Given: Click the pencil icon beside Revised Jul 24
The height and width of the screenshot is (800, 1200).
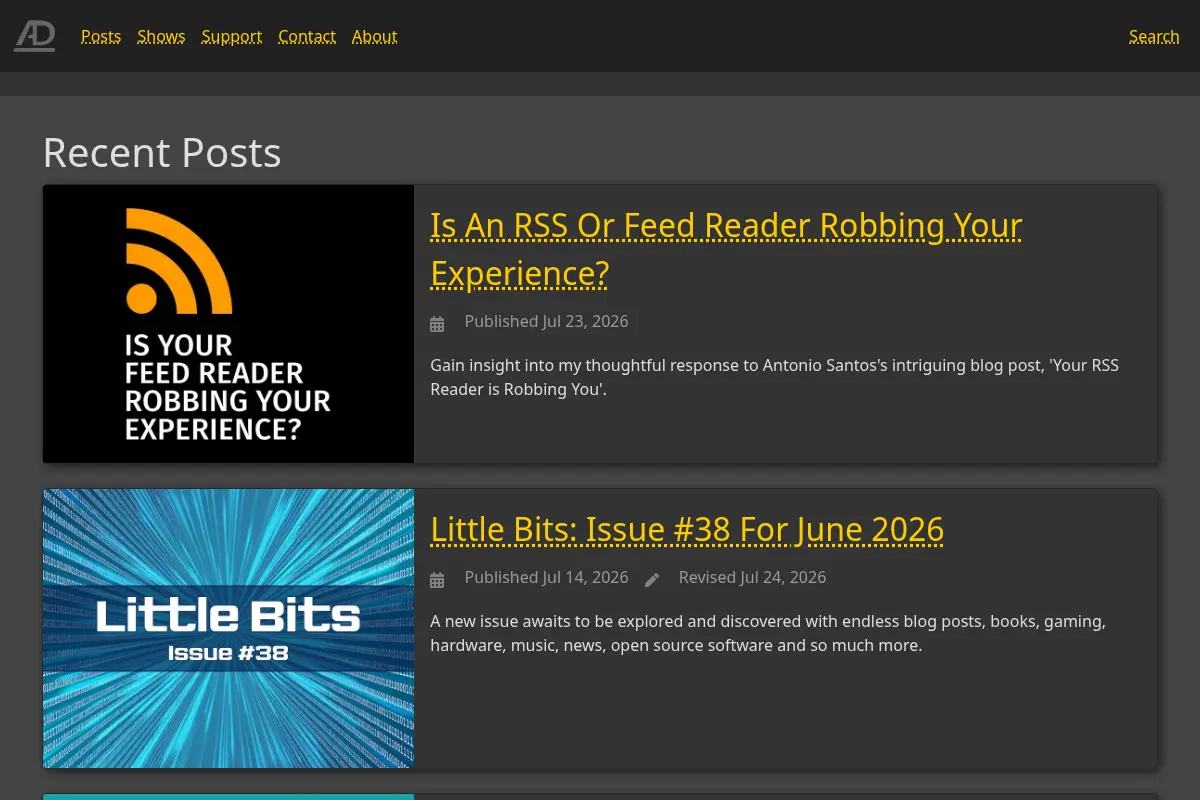Looking at the screenshot, I should (x=652, y=579).
